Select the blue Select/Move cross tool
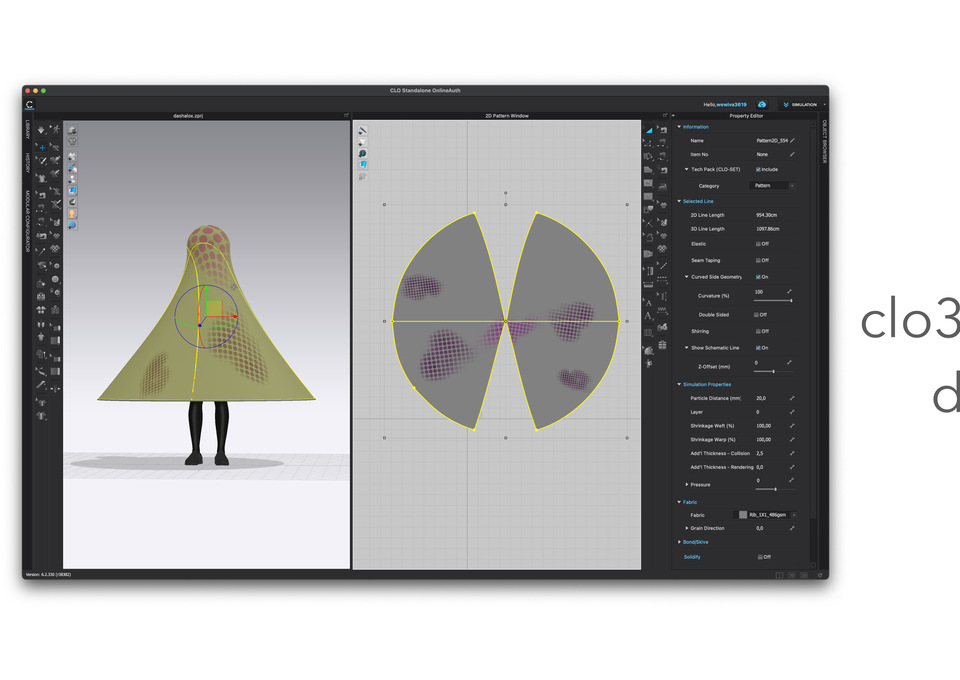This screenshot has height=680, width=960. [42, 147]
